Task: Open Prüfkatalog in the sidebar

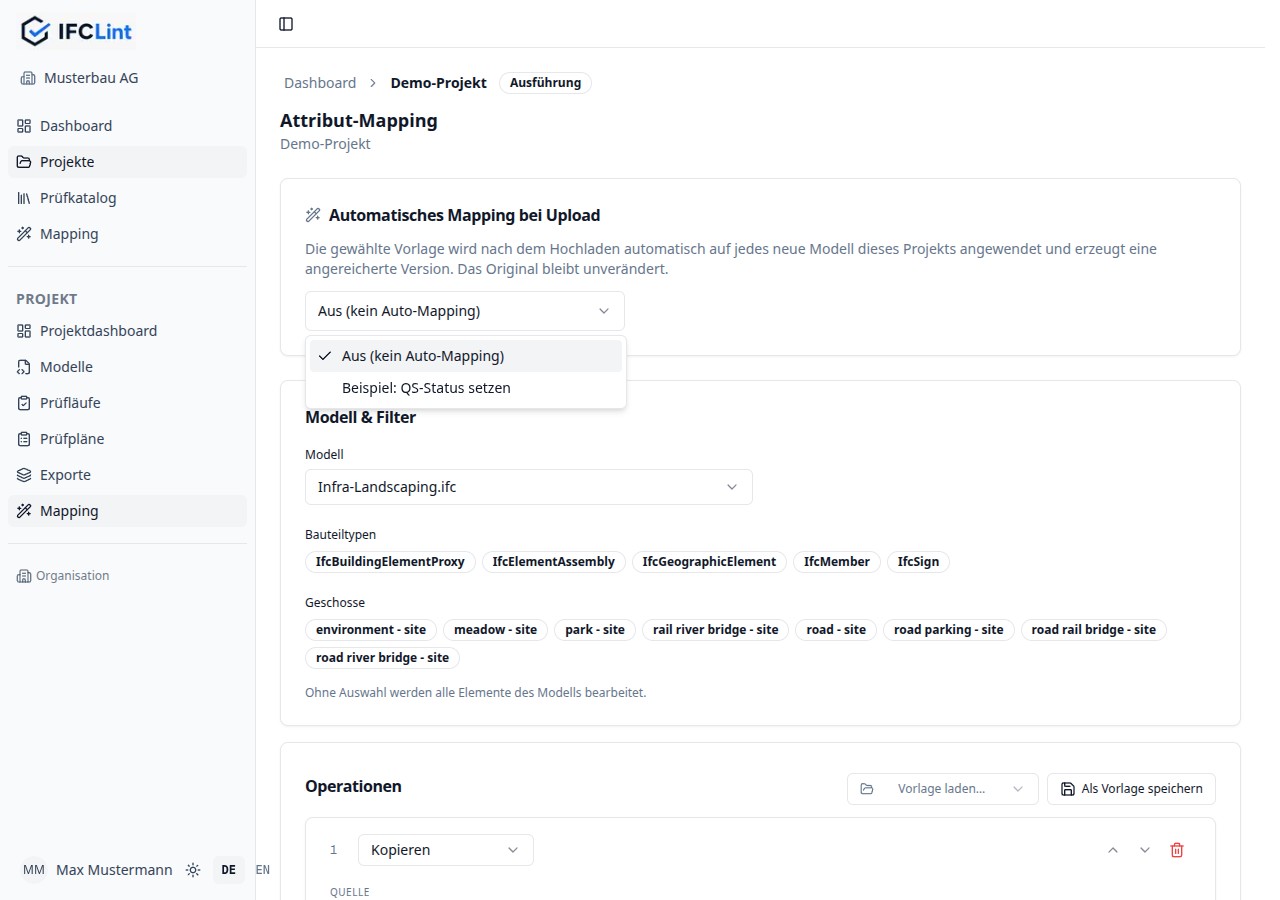Action: (x=127, y=198)
